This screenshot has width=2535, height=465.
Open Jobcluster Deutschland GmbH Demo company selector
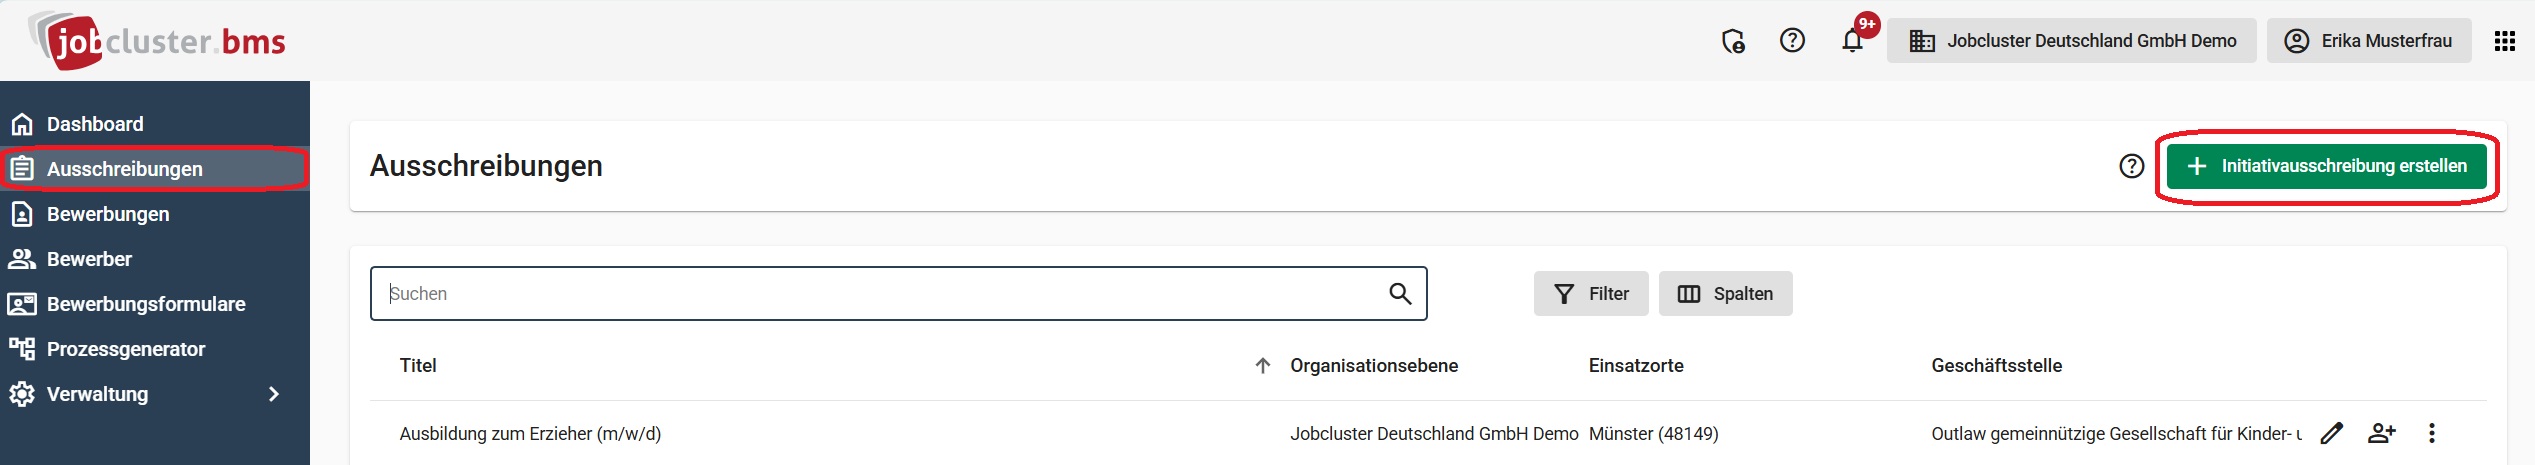coord(2072,41)
